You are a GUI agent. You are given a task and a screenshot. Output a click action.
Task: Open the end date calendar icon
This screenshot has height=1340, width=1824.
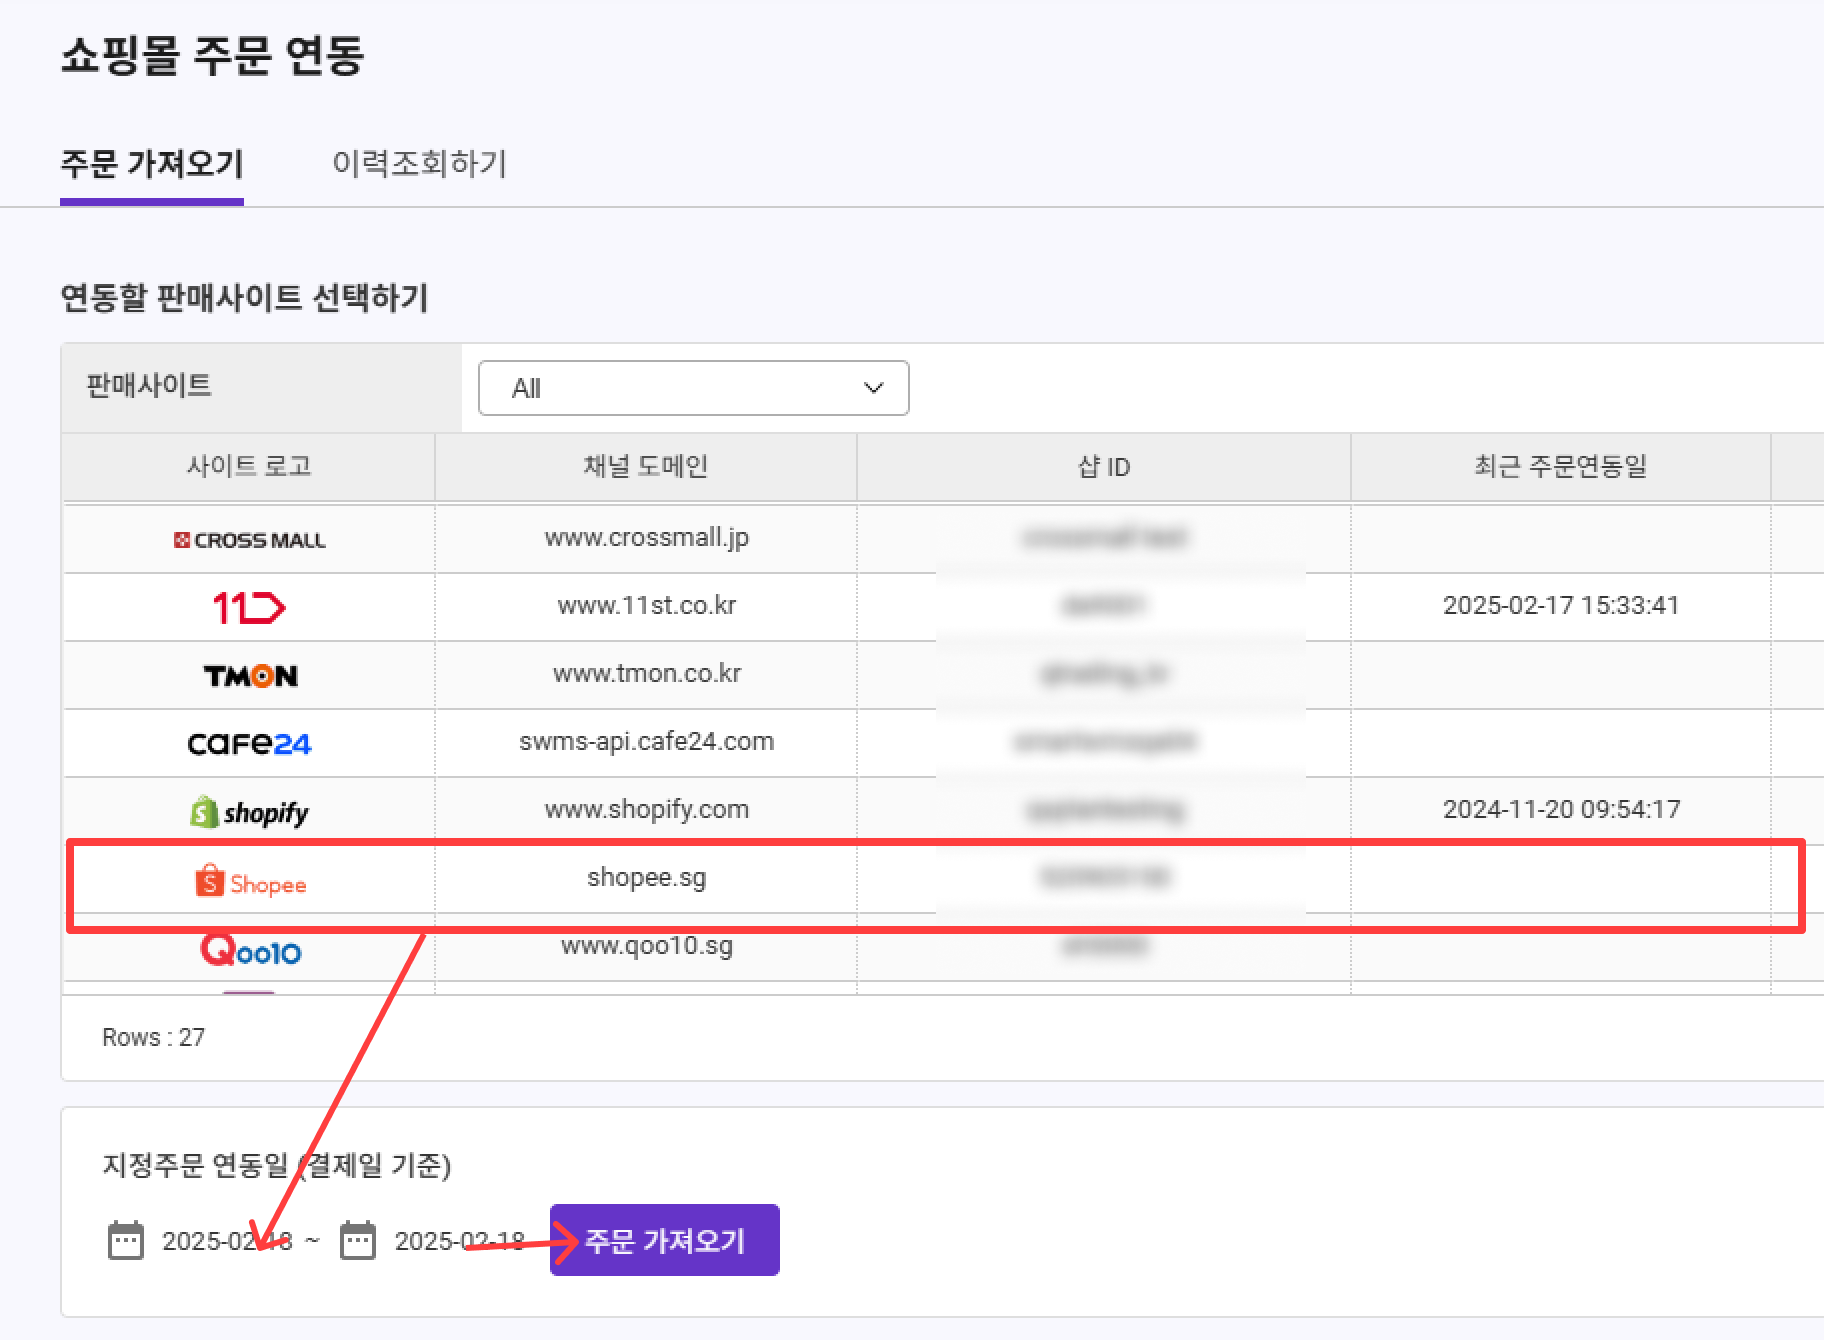click(x=358, y=1240)
